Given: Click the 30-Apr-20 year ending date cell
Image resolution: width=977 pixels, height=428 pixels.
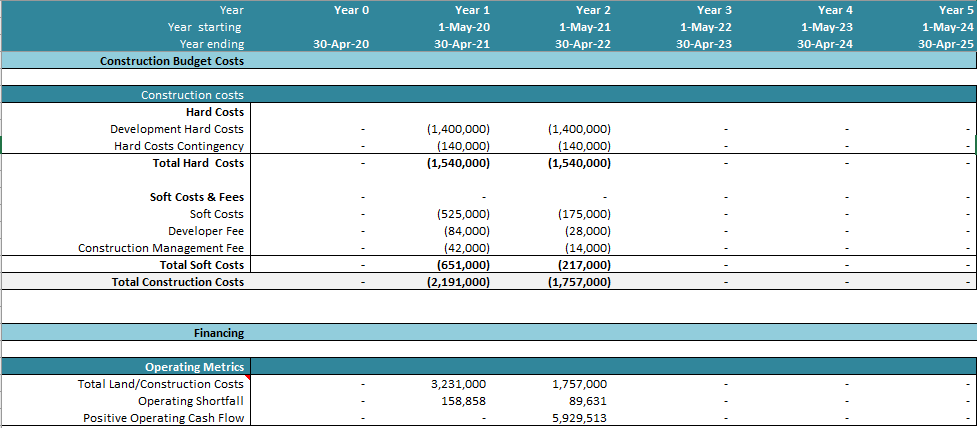Looking at the screenshot, I should [340, 44].
